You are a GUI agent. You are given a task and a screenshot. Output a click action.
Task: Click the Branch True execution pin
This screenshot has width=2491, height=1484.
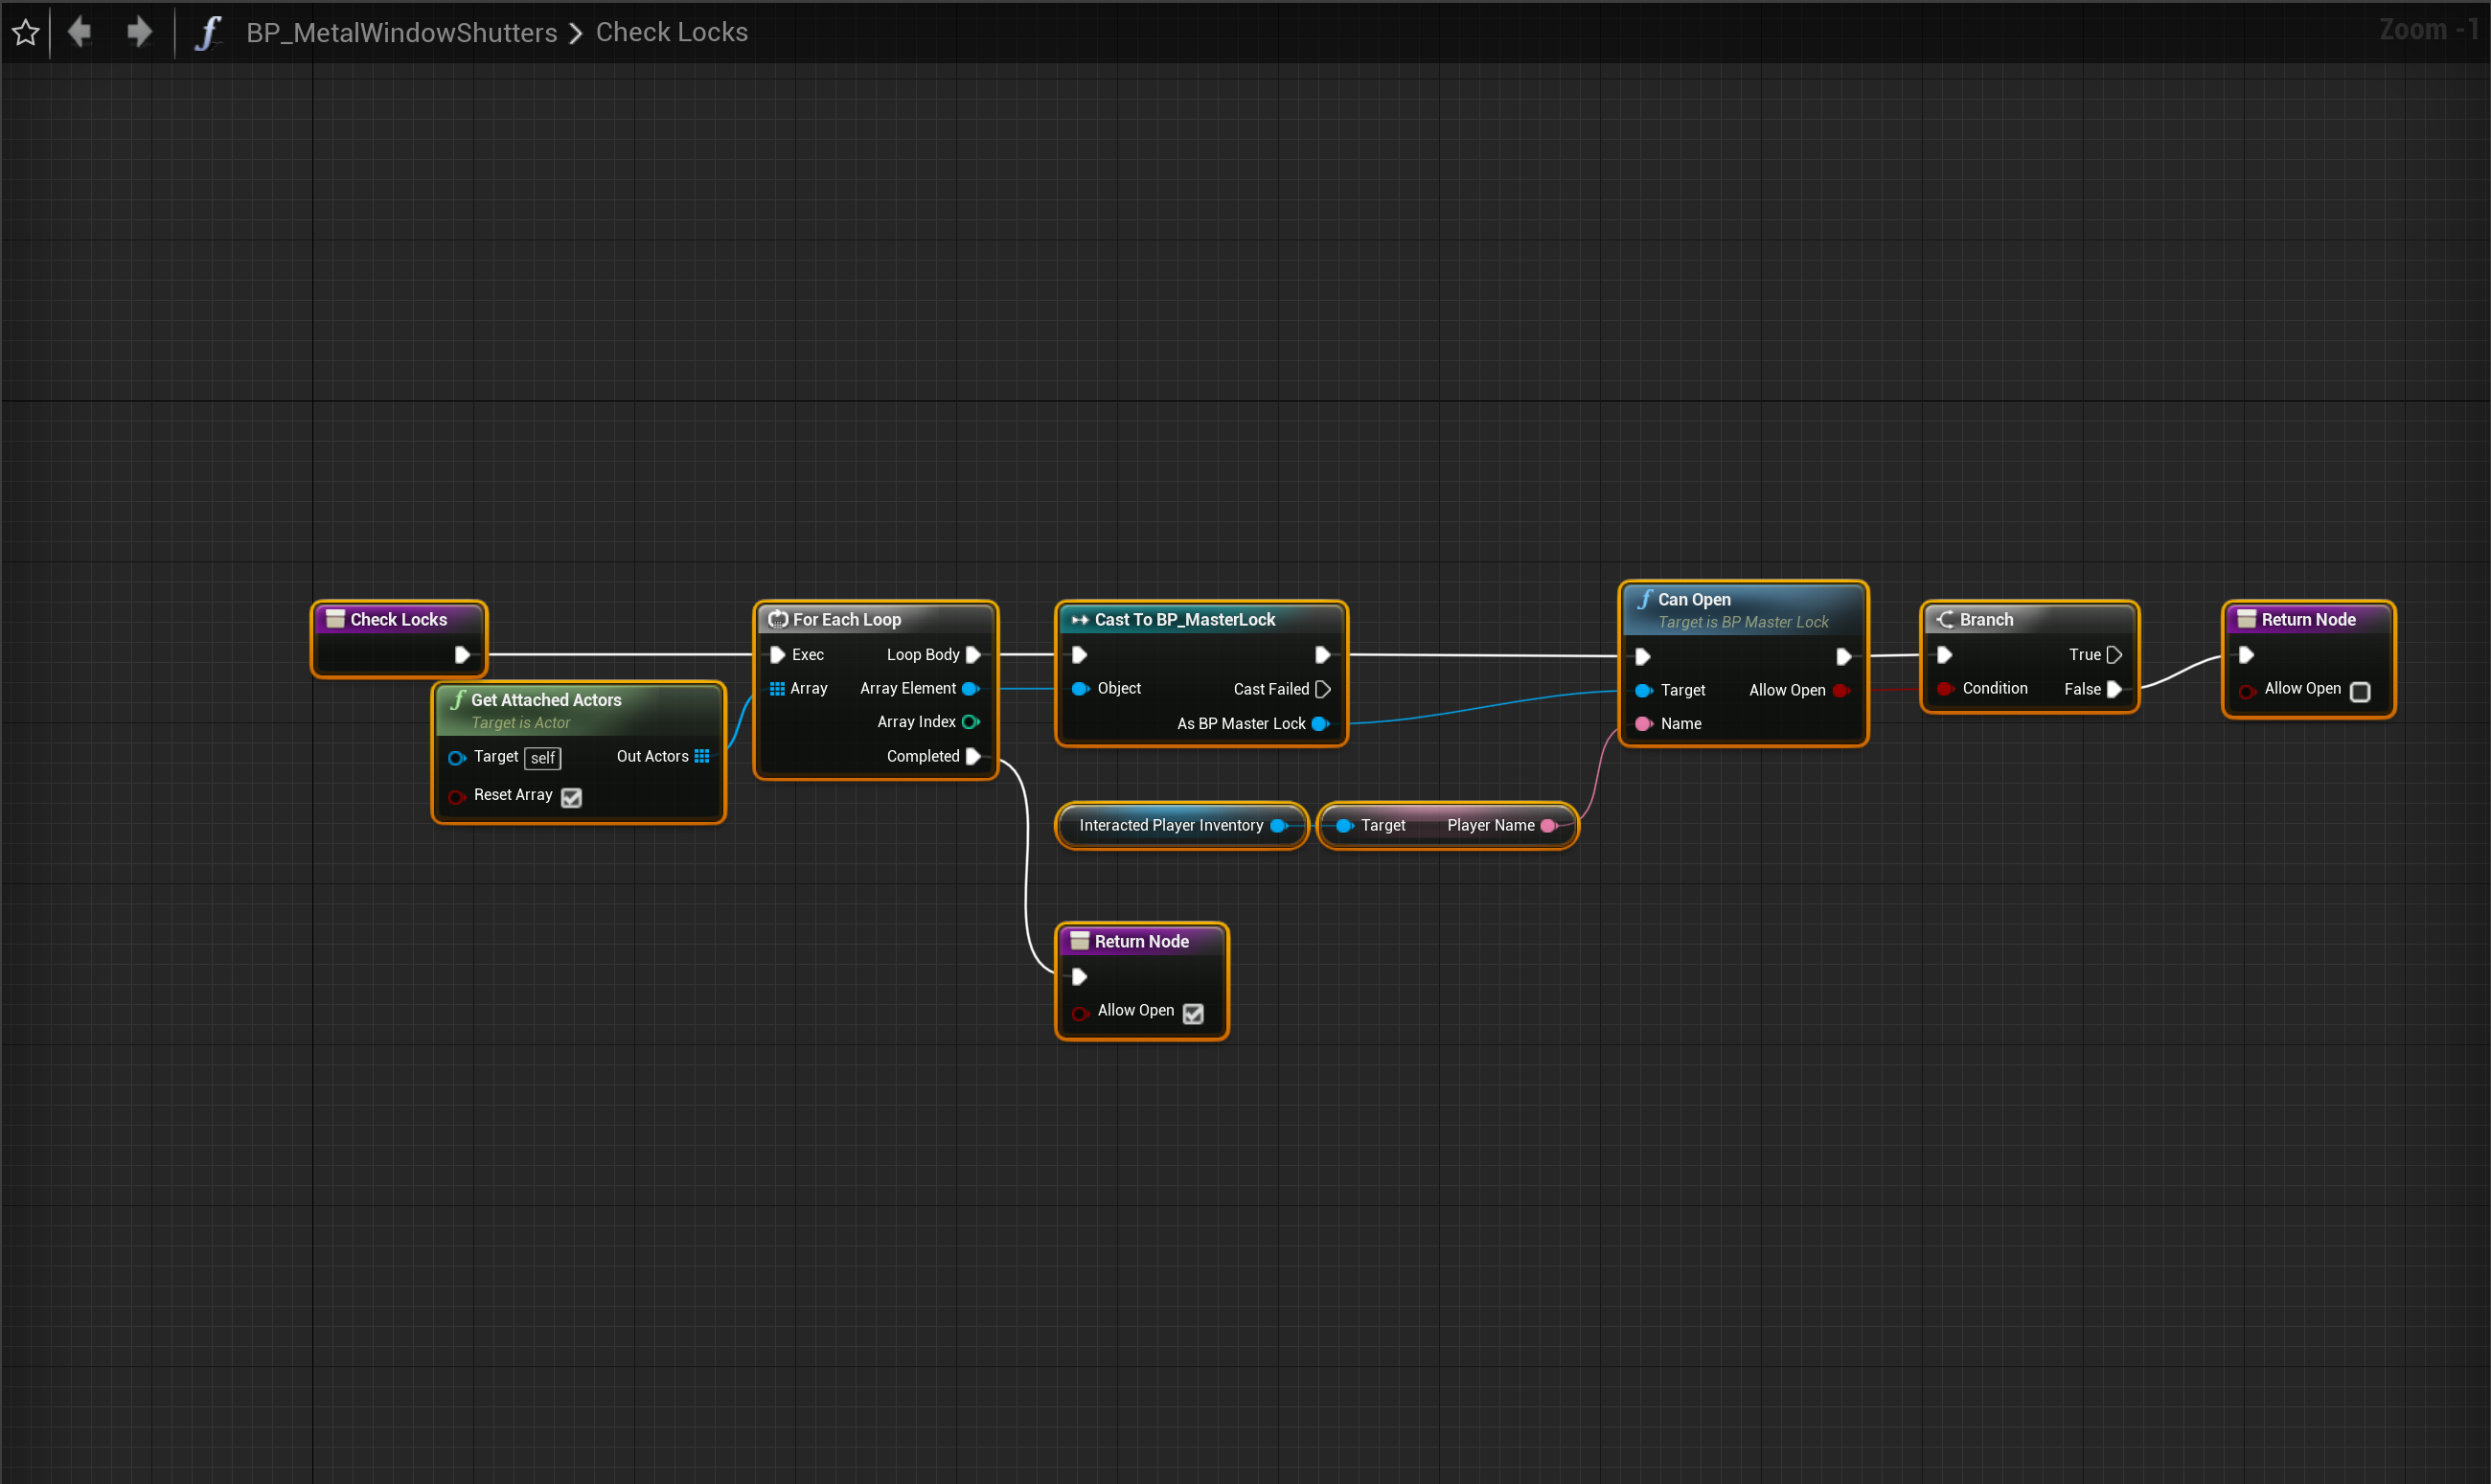tap(2113, 655)
